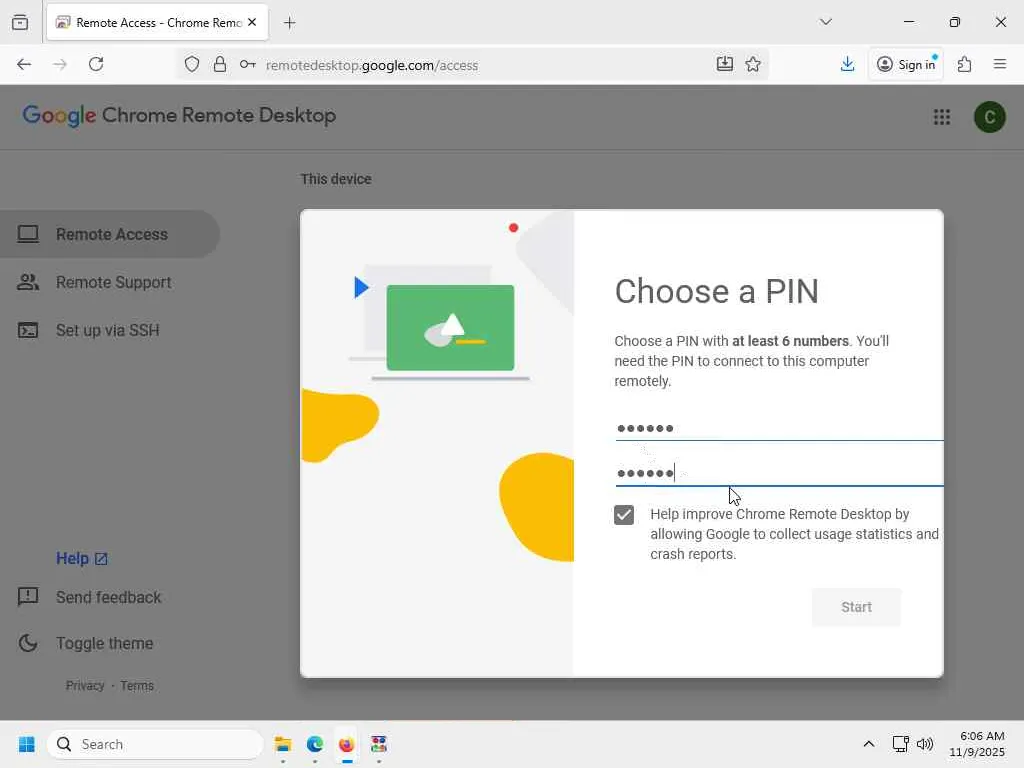Select Remote Access in the sidebar
The height and width of the screenshot is (768, 1024).
[110, 234]
